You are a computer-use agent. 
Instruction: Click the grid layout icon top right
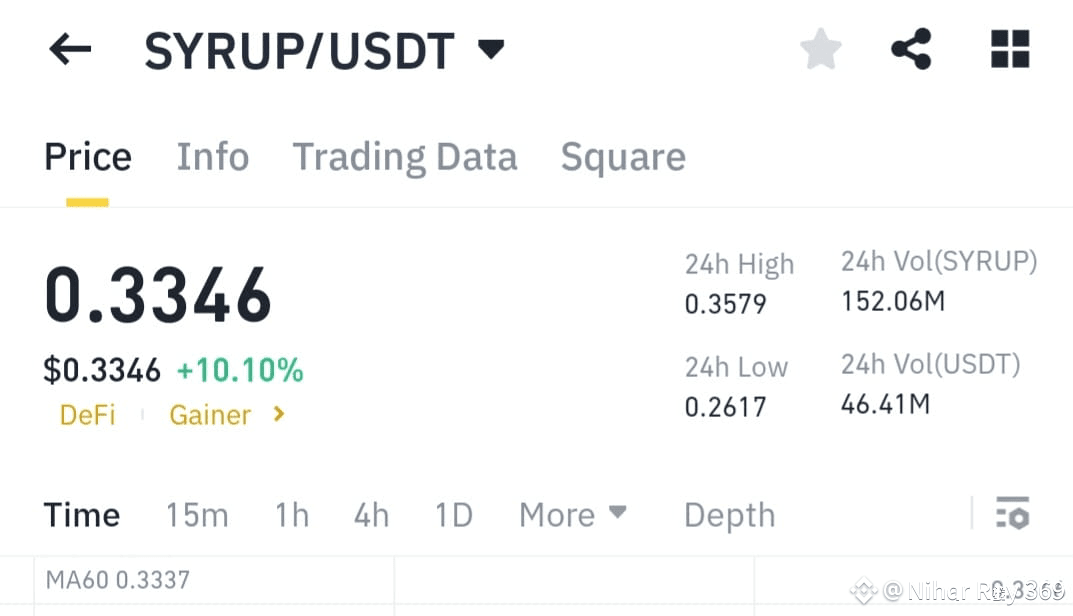click(1010, 47)
